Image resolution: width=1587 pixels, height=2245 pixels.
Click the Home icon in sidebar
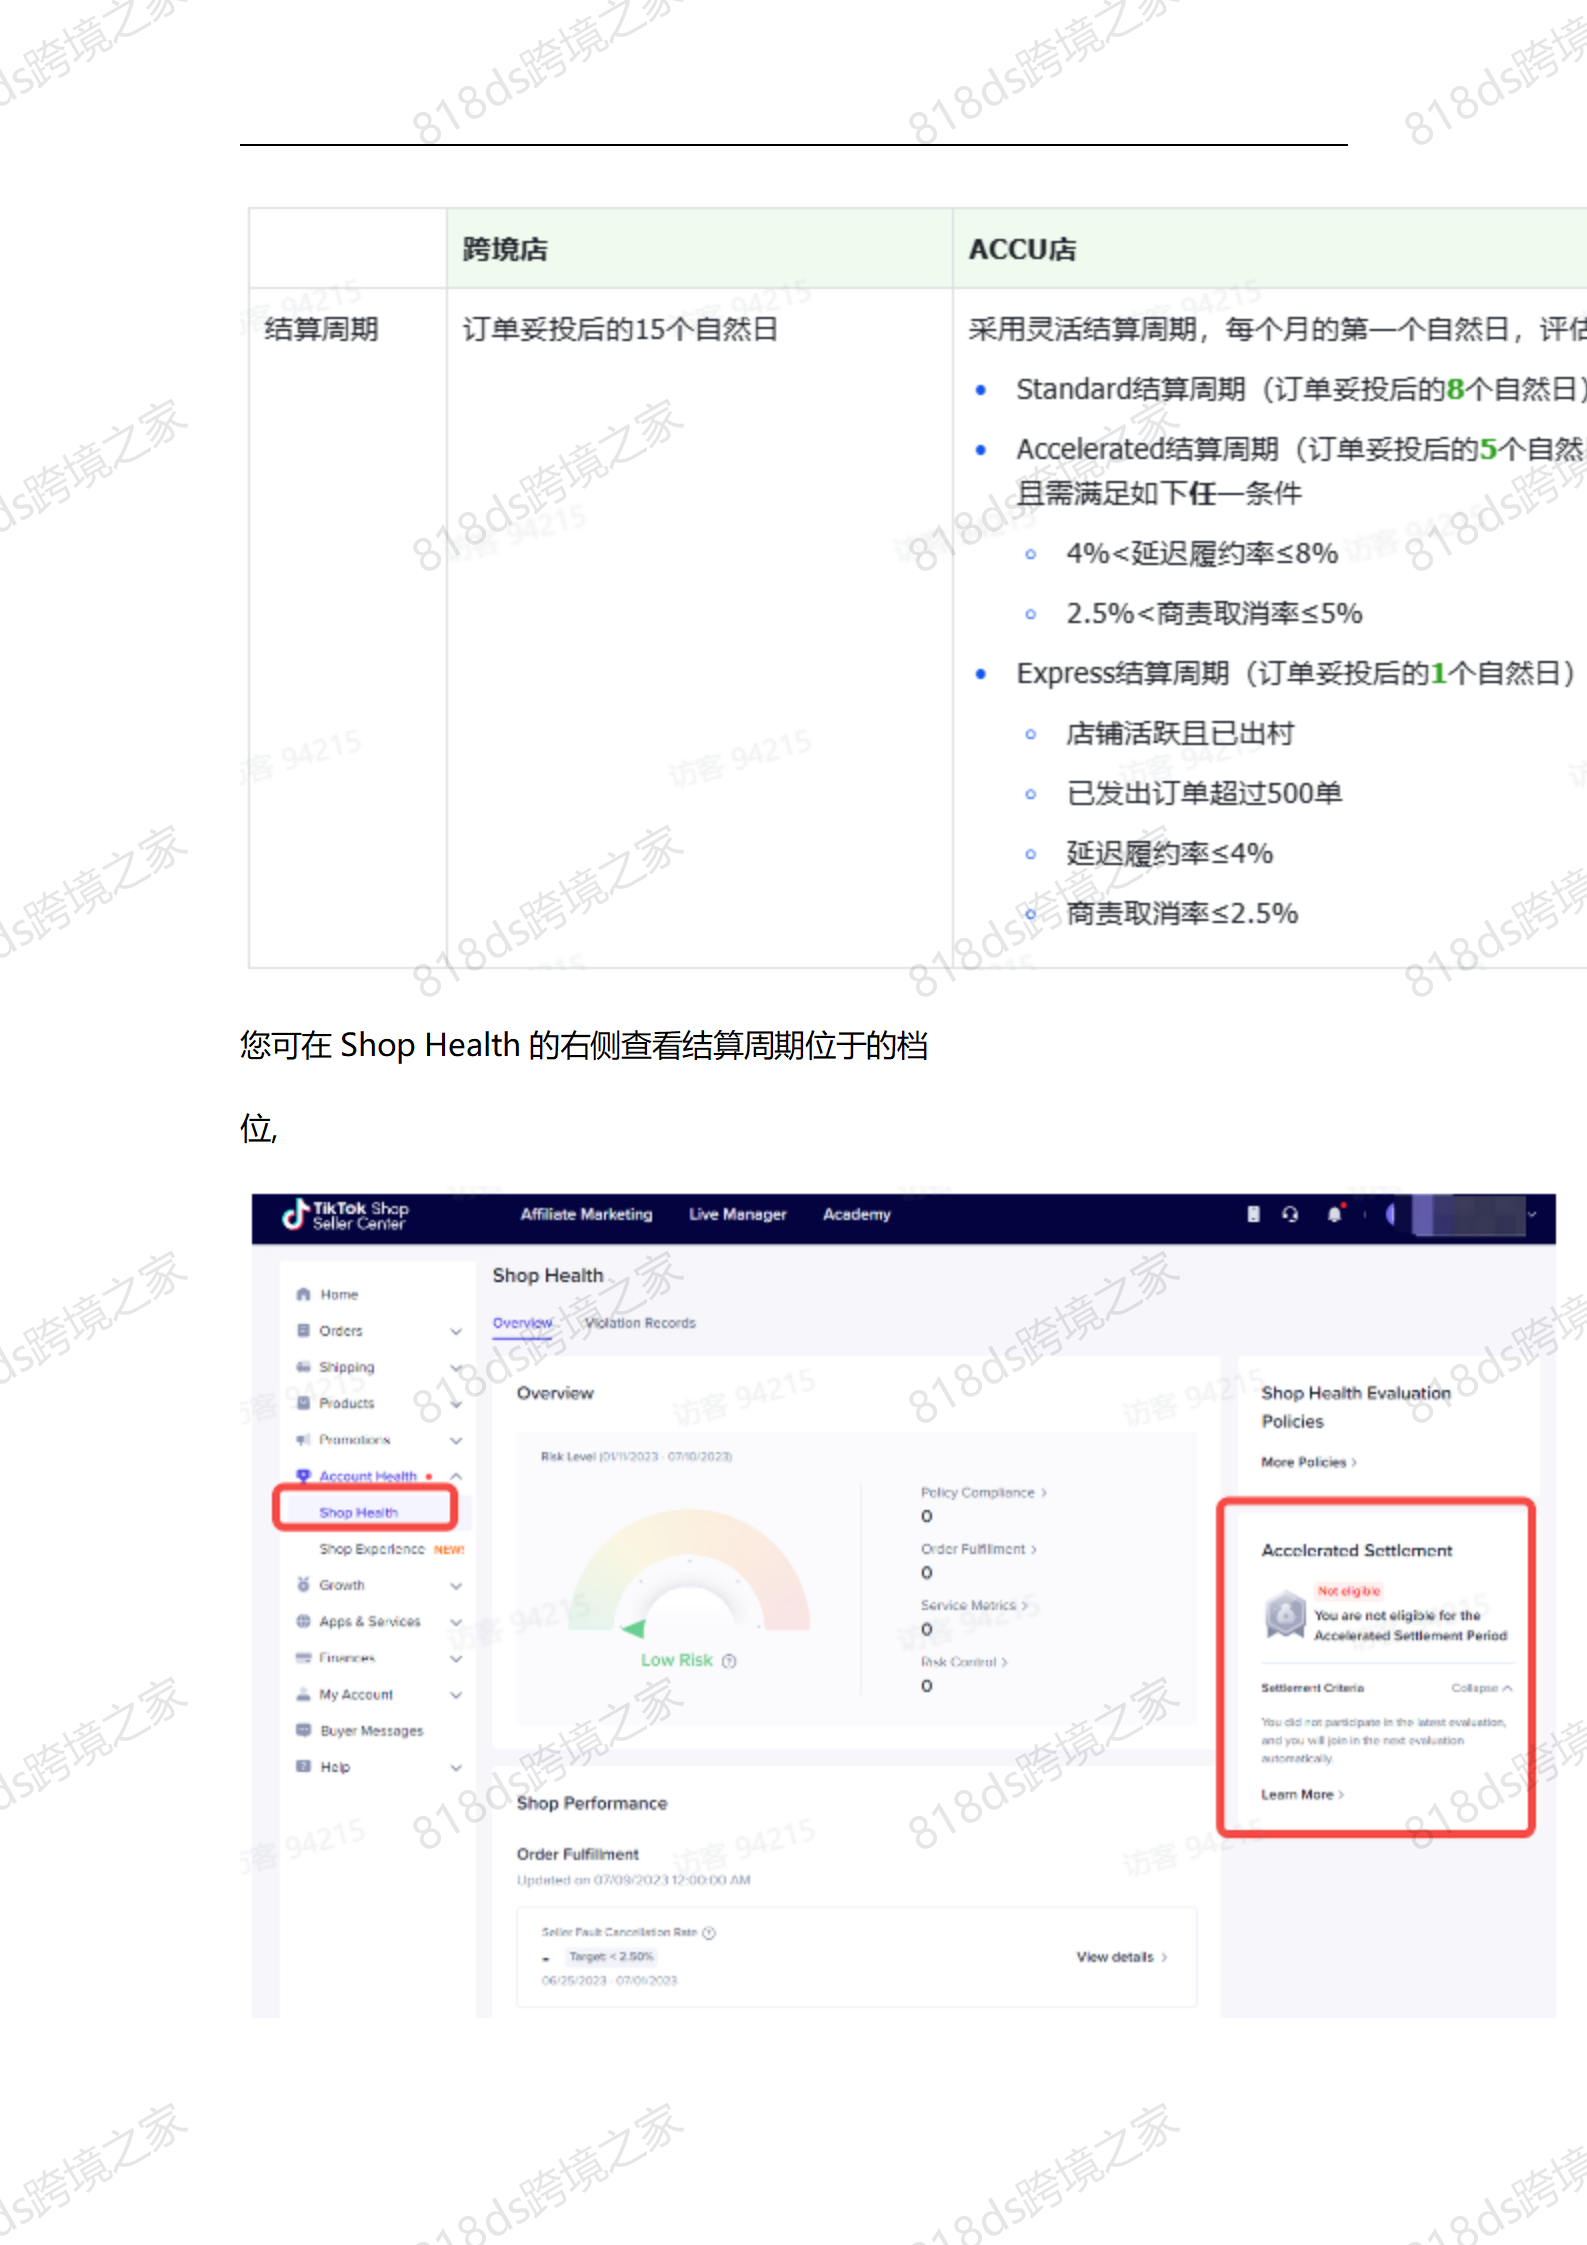click(304, 1294)
